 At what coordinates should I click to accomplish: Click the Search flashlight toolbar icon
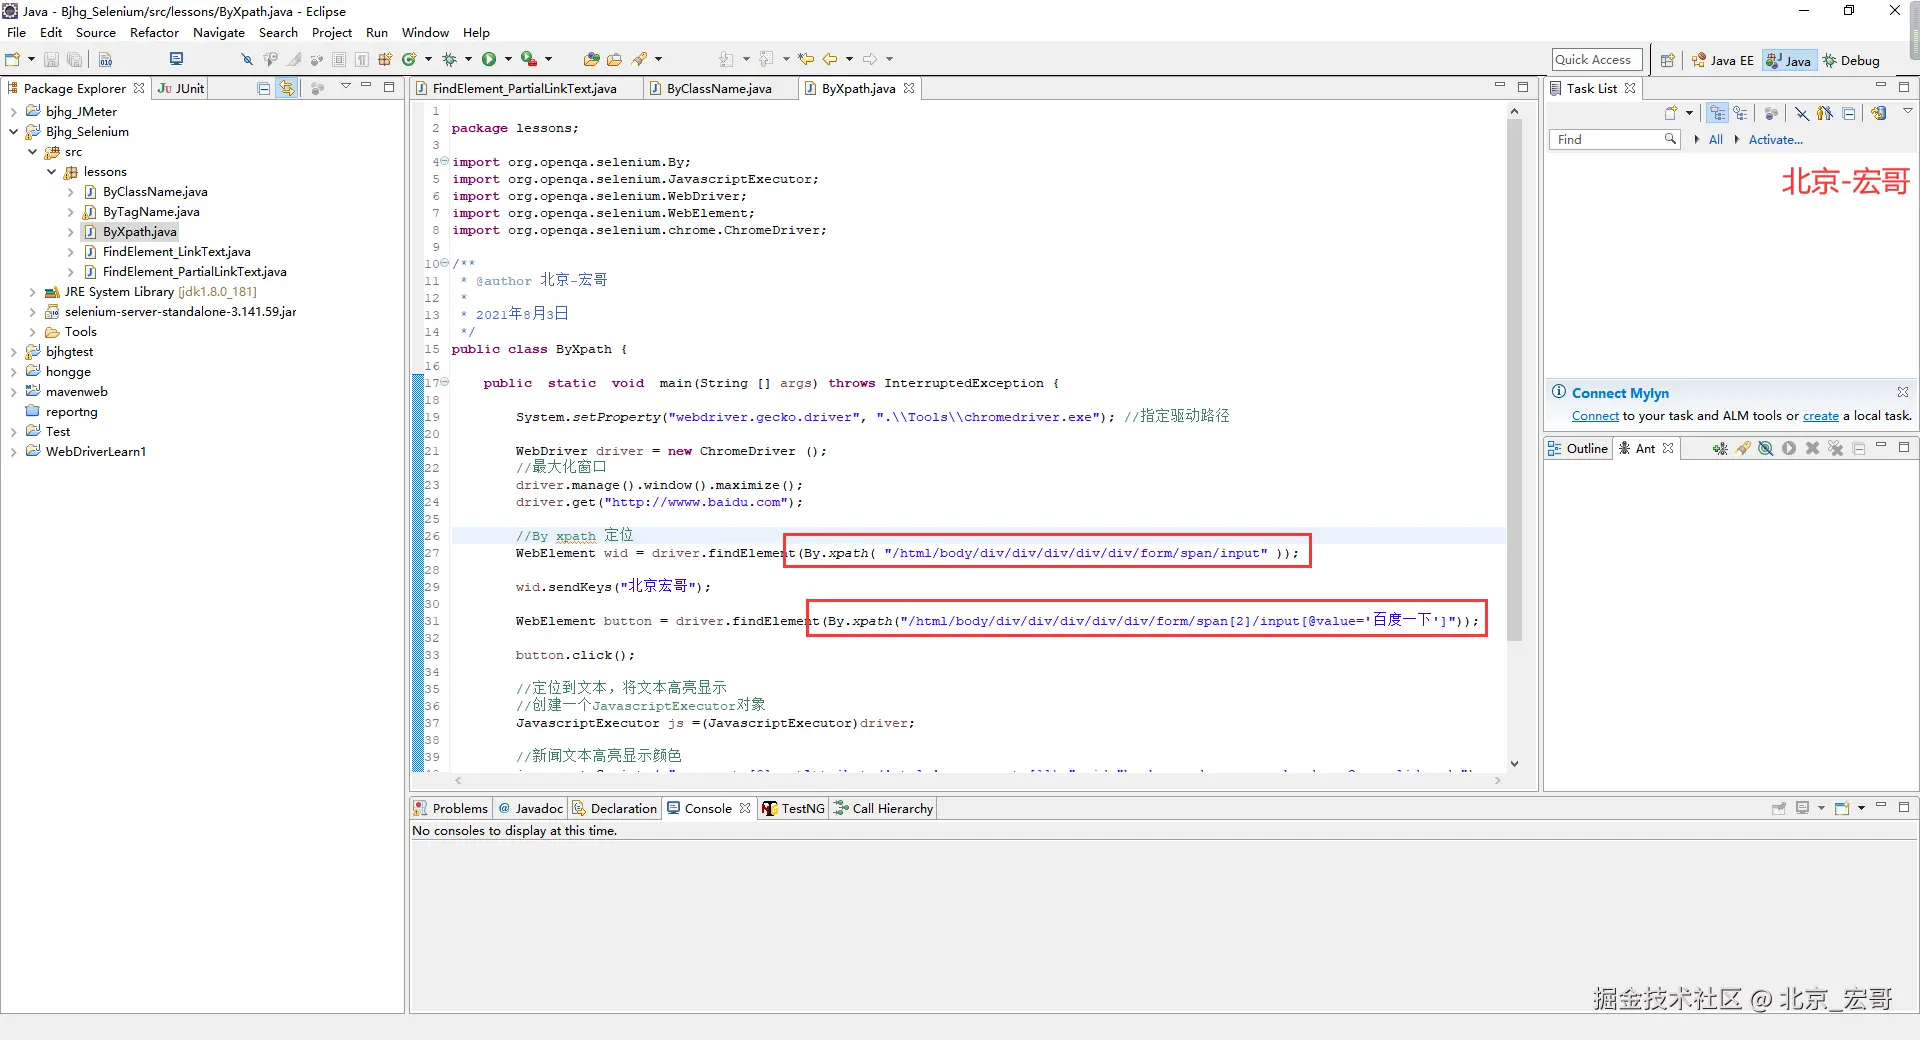(640, 60)
